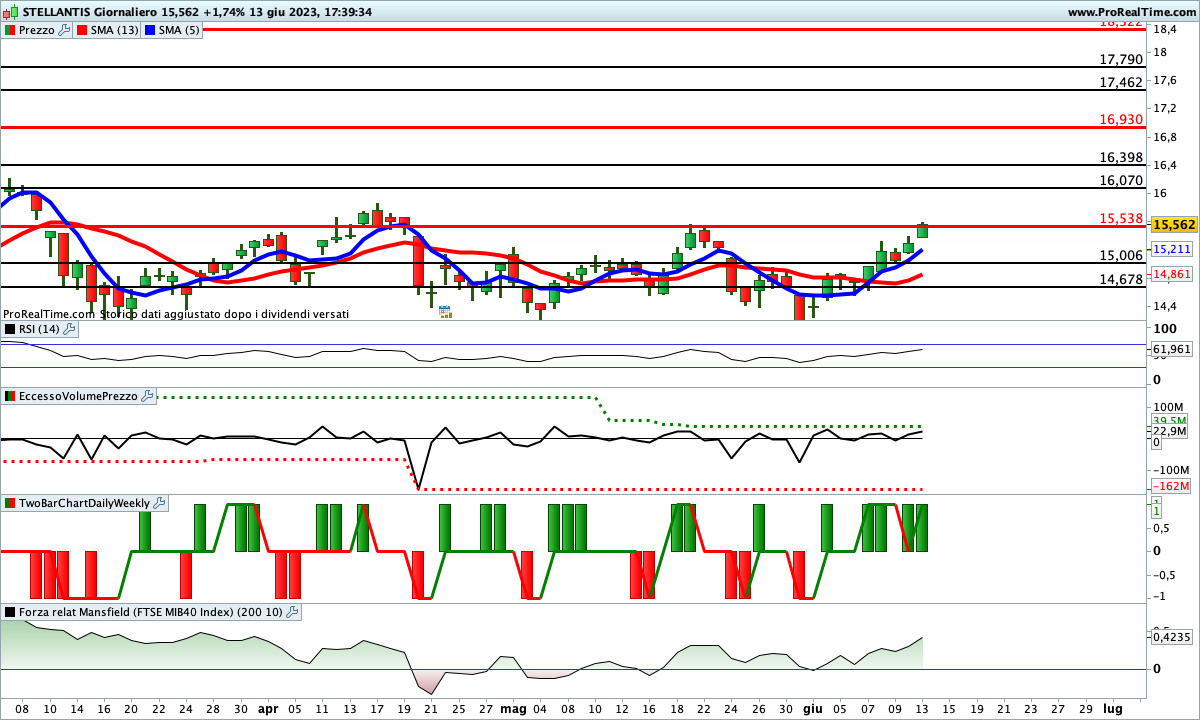Click the green-red Prezzo legend icon
Viewport: 1200px width, 720px height.
[x=10, y=30]
